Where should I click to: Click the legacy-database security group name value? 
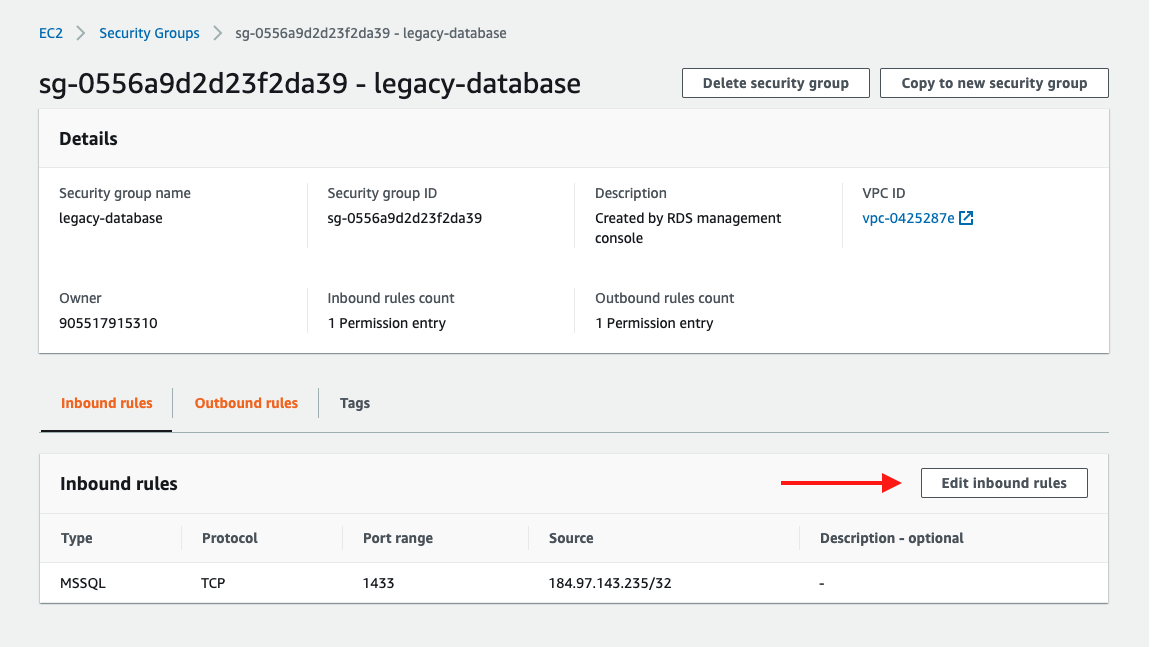111,218
